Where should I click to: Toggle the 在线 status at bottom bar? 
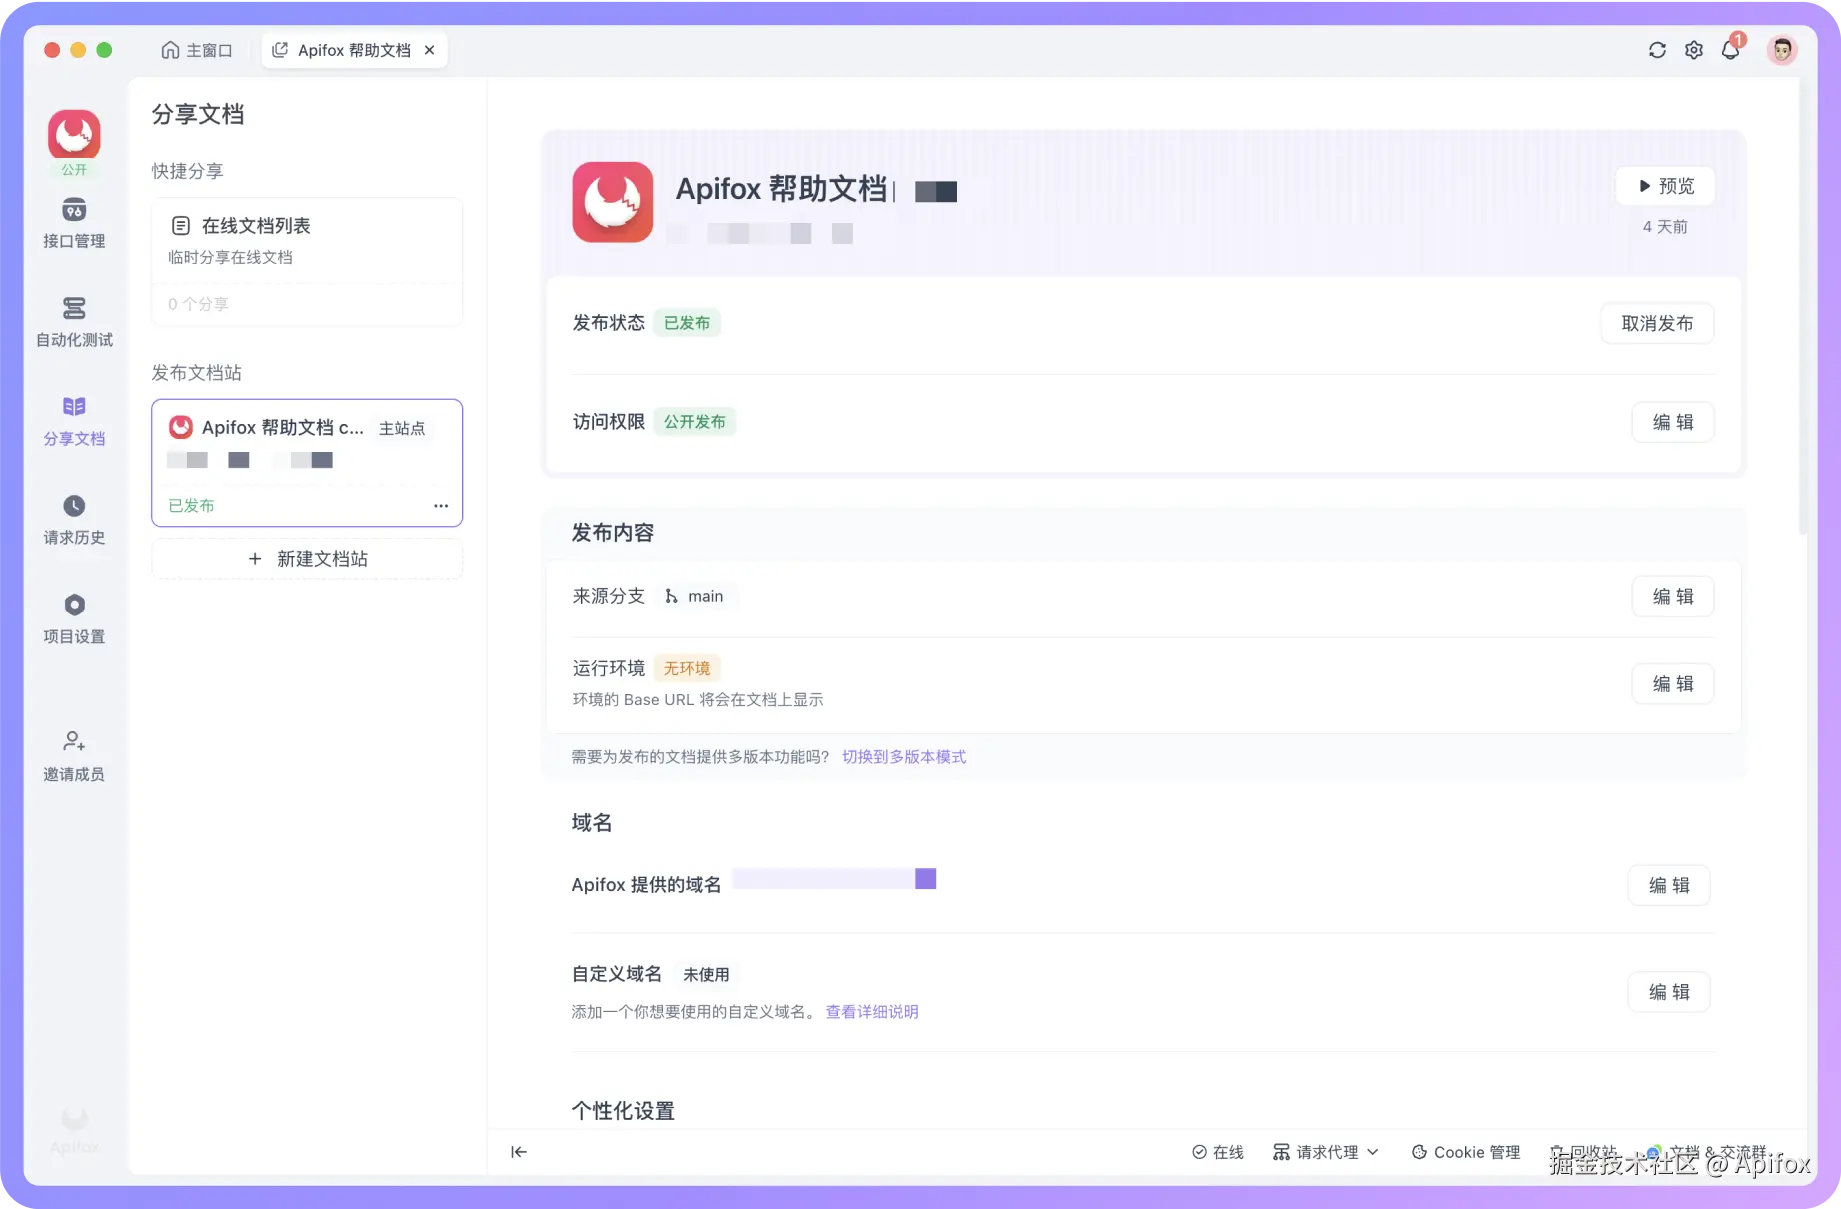1218,1151
